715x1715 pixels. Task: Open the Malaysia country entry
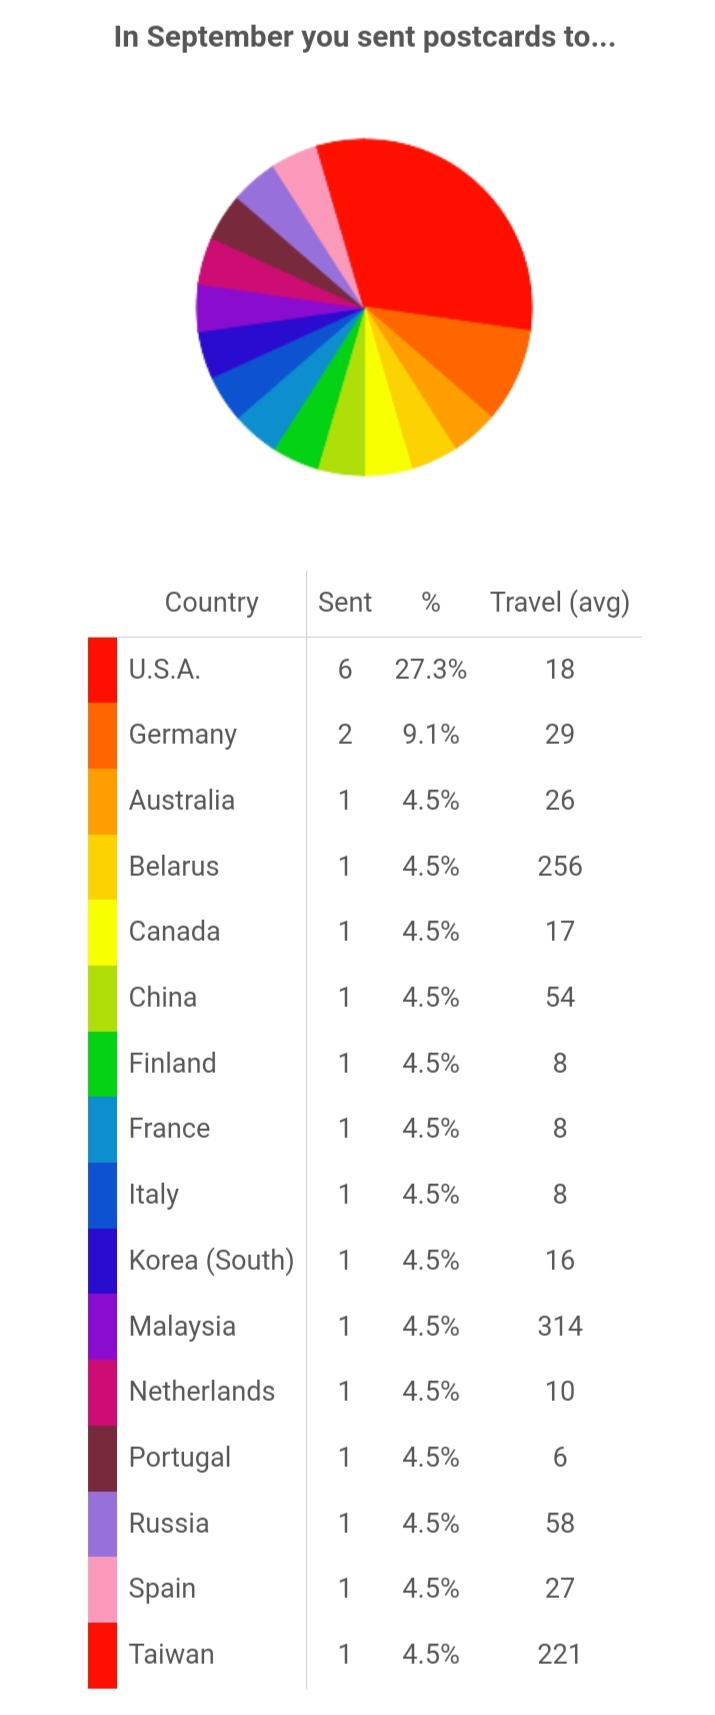[x=182, y=1326]
